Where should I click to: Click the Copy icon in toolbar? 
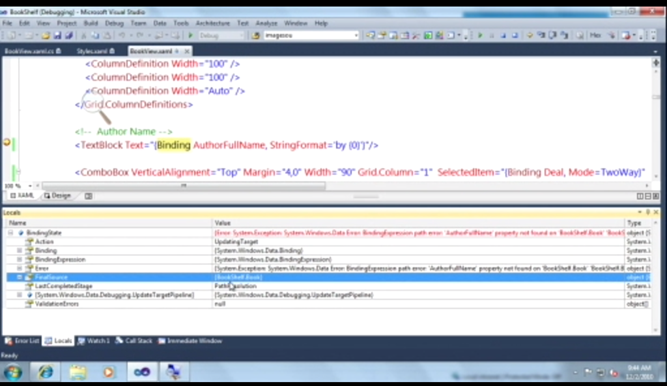(95, 36)
